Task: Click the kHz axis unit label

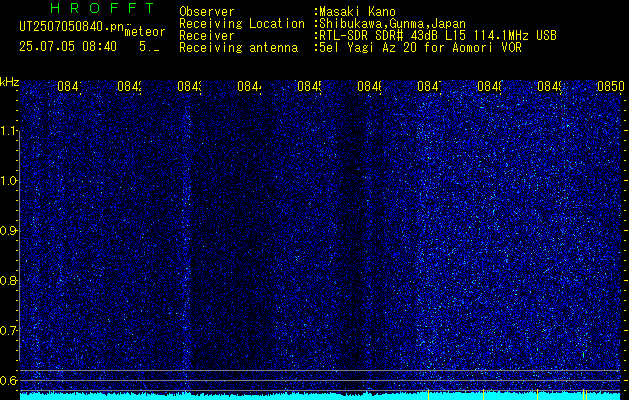Action: coord(10,83)
